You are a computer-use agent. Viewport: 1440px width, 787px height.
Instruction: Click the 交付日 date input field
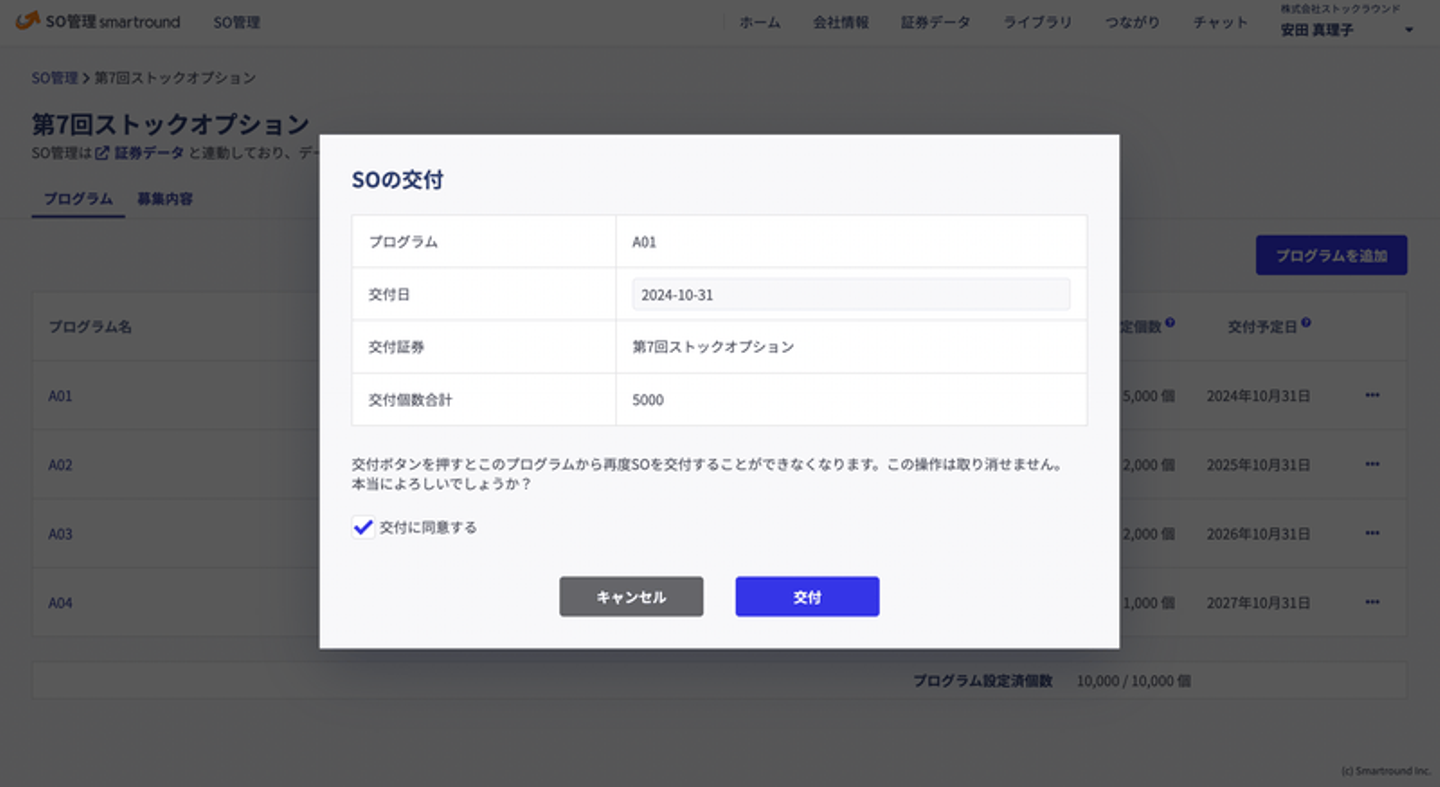pyautogui.click(x=850, y=295)
